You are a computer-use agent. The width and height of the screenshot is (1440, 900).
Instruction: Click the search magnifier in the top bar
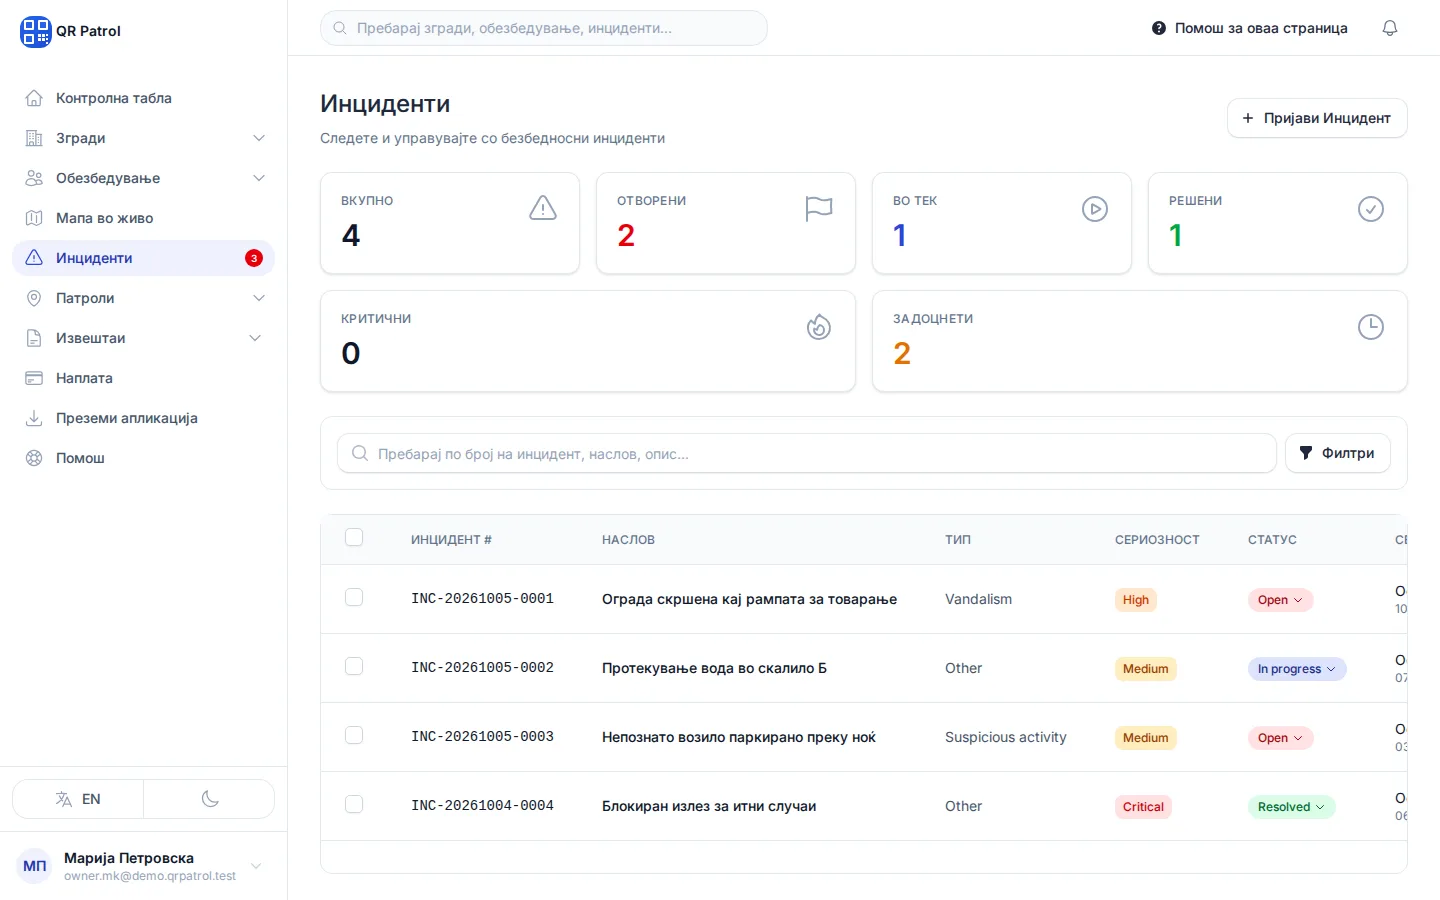[x=340, y=28]
